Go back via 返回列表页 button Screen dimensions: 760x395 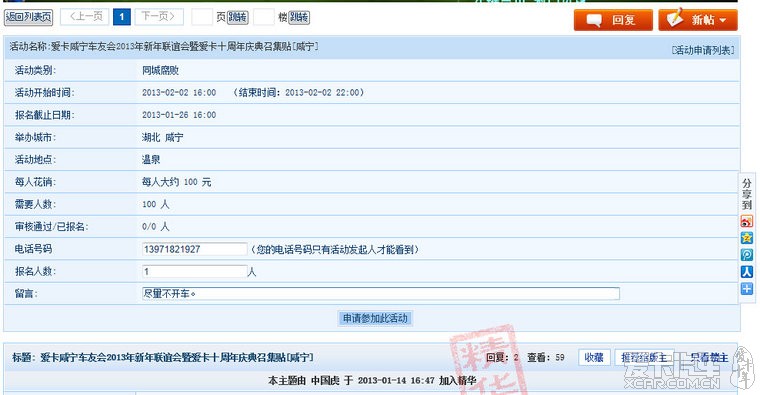pos(29,17)
